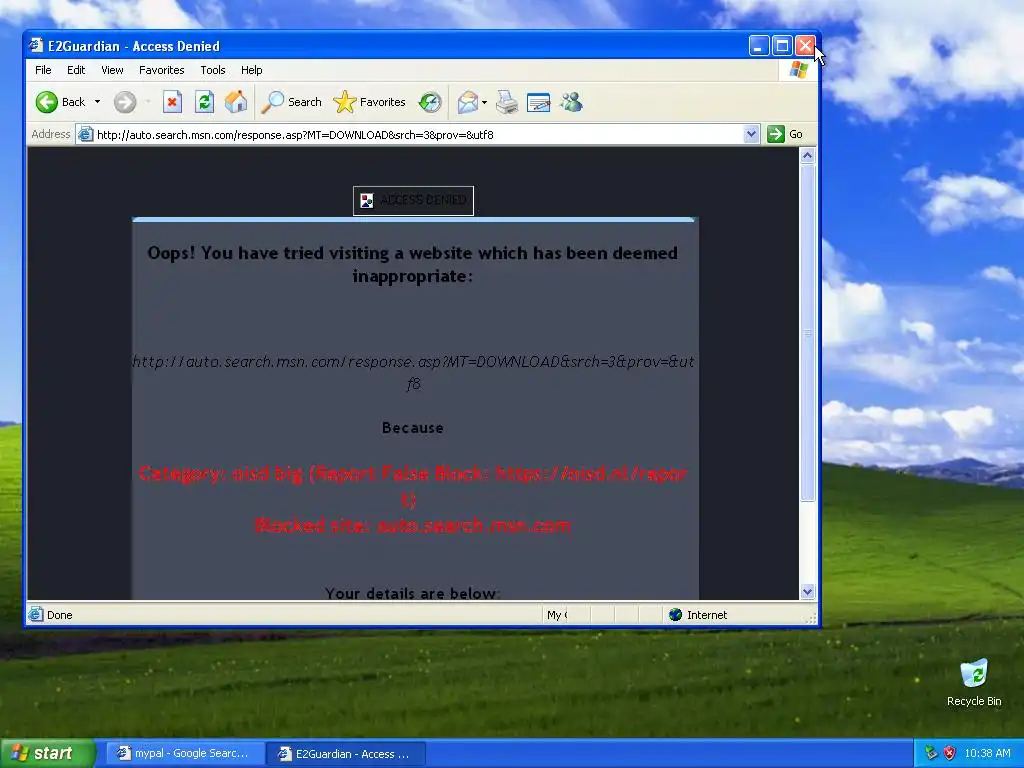The width and height of the screenshot is (1024, 768).
Task: Click the Because label text
Action: point(413,428)
